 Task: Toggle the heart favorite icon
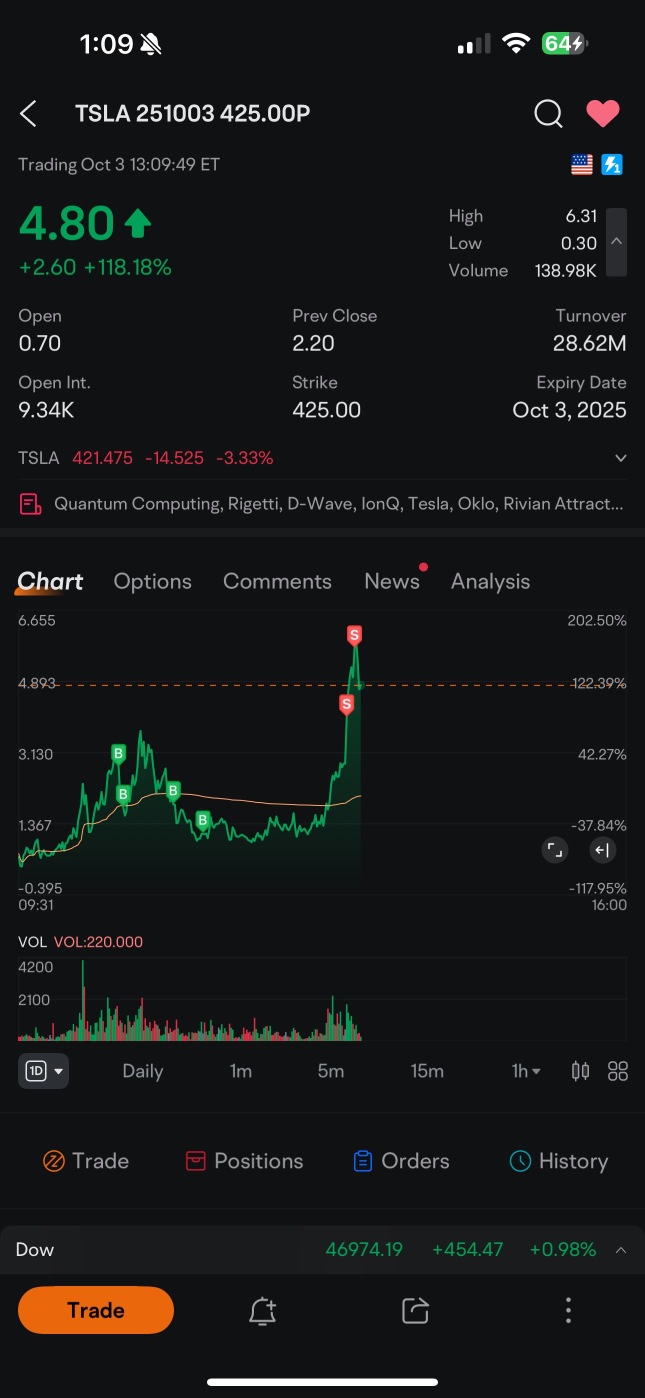[x=602, y=114]
